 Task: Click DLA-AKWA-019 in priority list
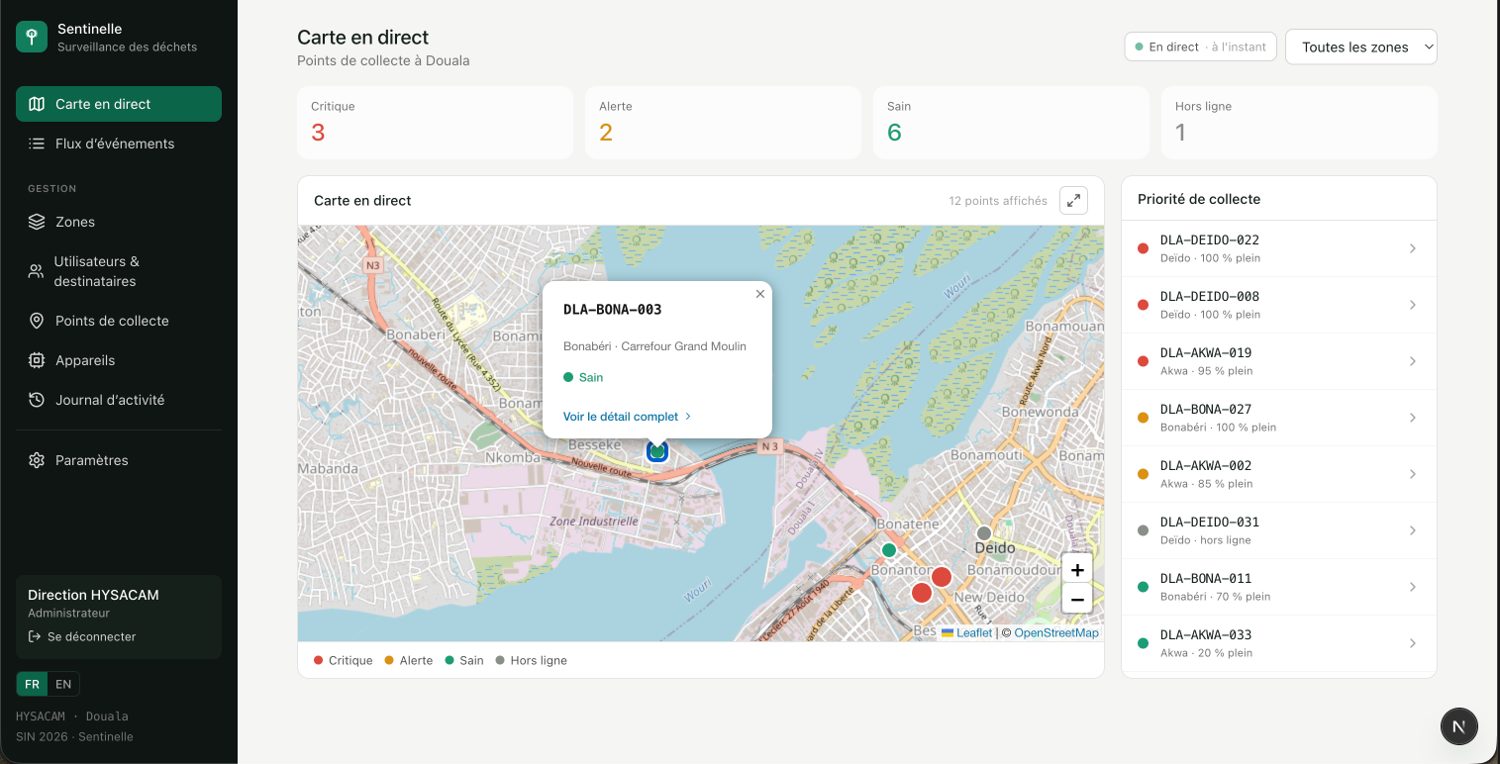point(1279,361)
